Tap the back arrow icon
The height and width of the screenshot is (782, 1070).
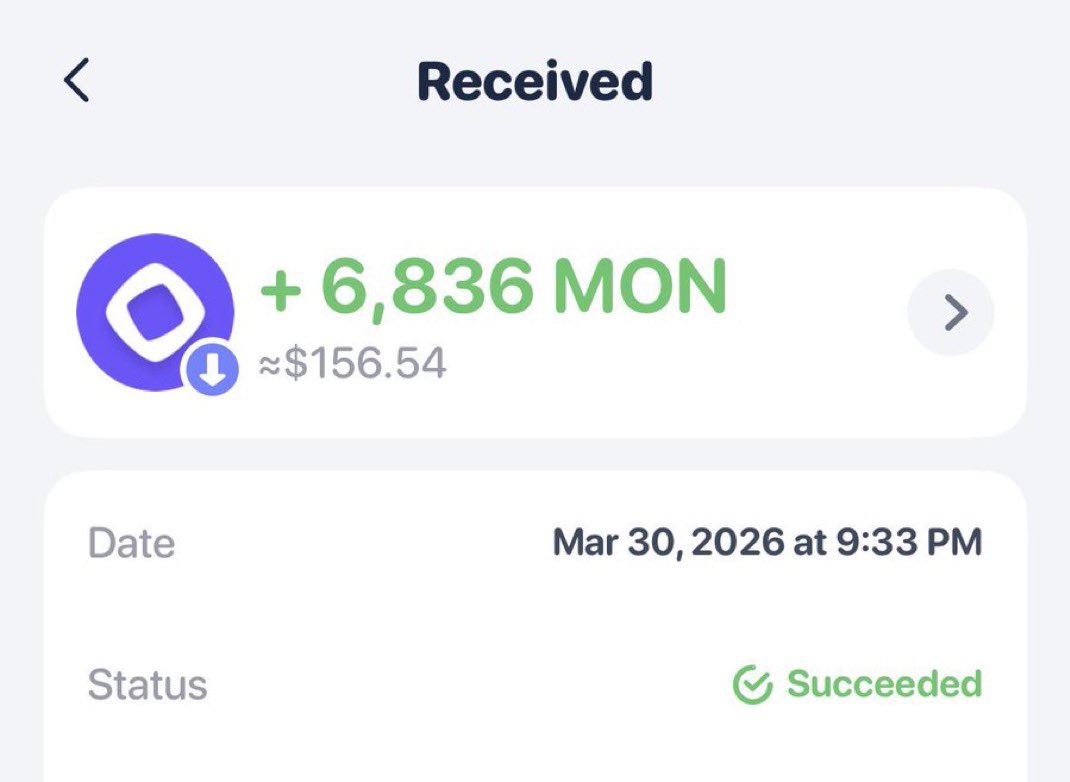pyautogui.click(x=77, y=81)
